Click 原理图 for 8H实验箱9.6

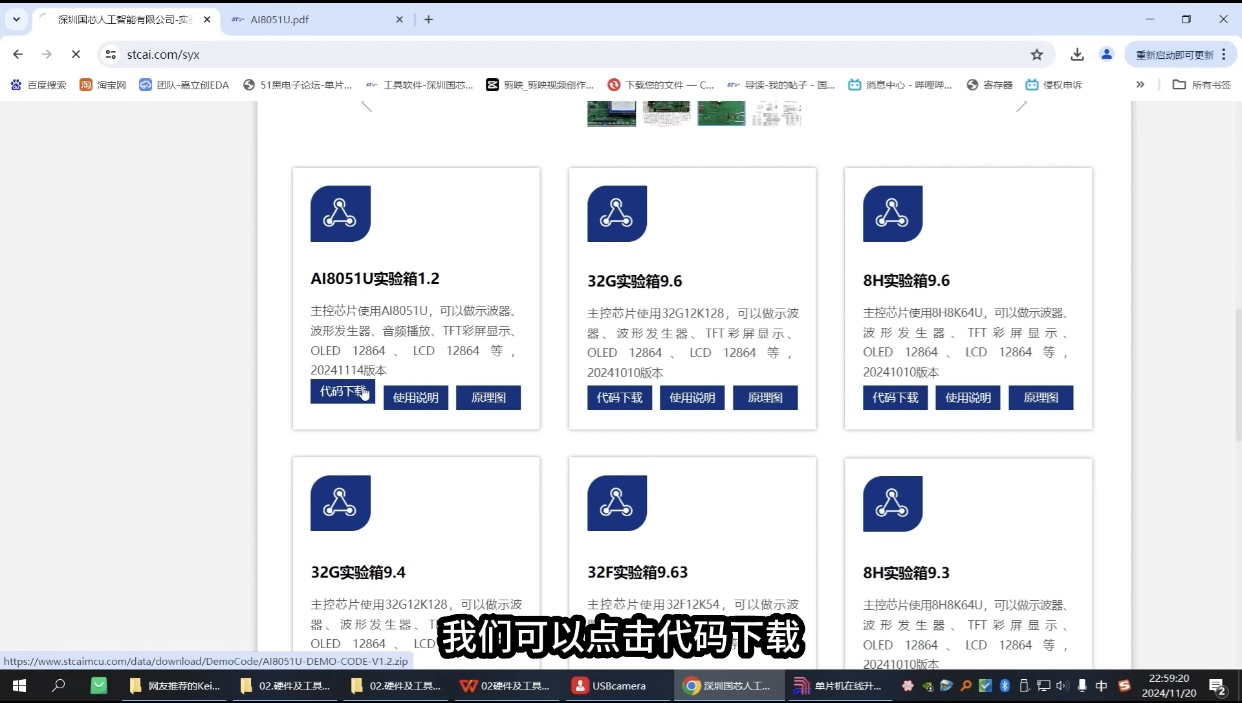click(x=1041, y=398)
